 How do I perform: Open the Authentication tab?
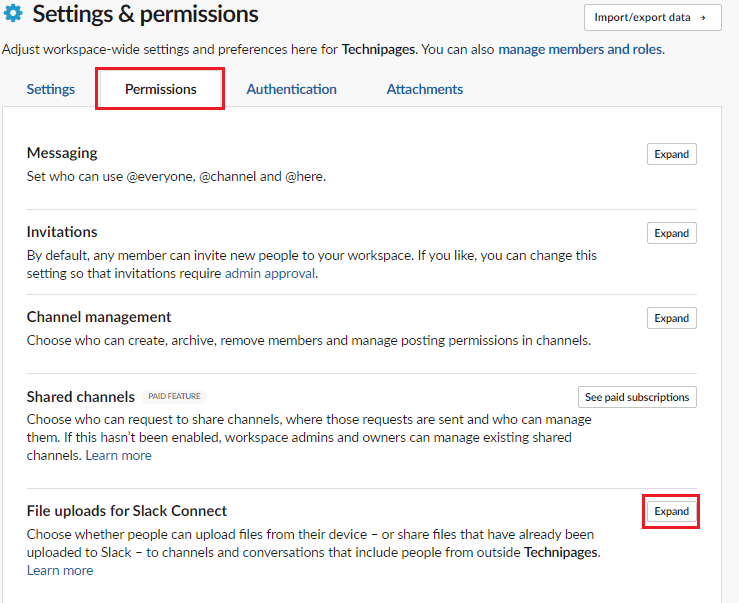coord(291,89)
